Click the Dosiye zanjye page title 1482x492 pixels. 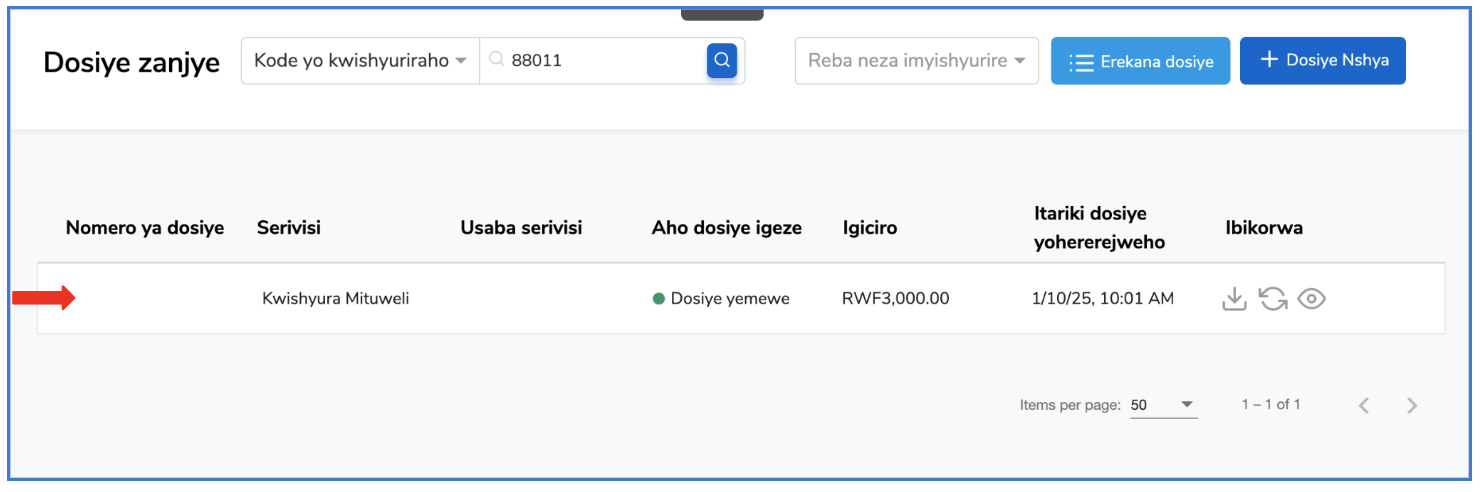(132, 62)
